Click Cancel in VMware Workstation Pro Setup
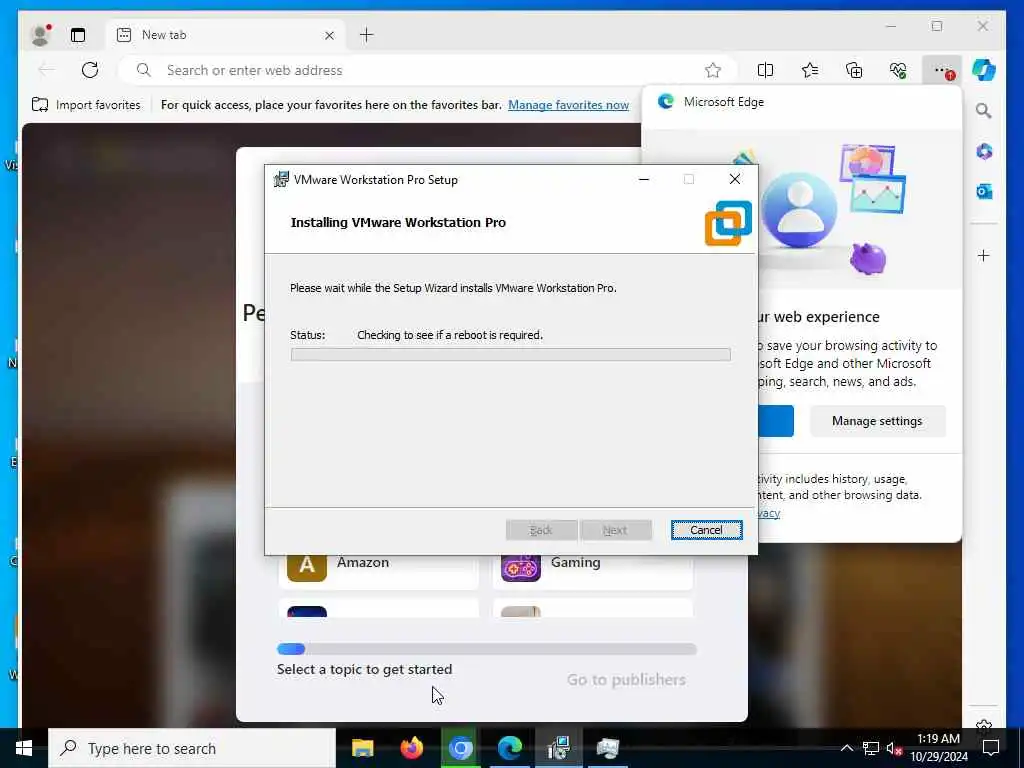This screenshot has height=768, width=1024. coord(706,530)
